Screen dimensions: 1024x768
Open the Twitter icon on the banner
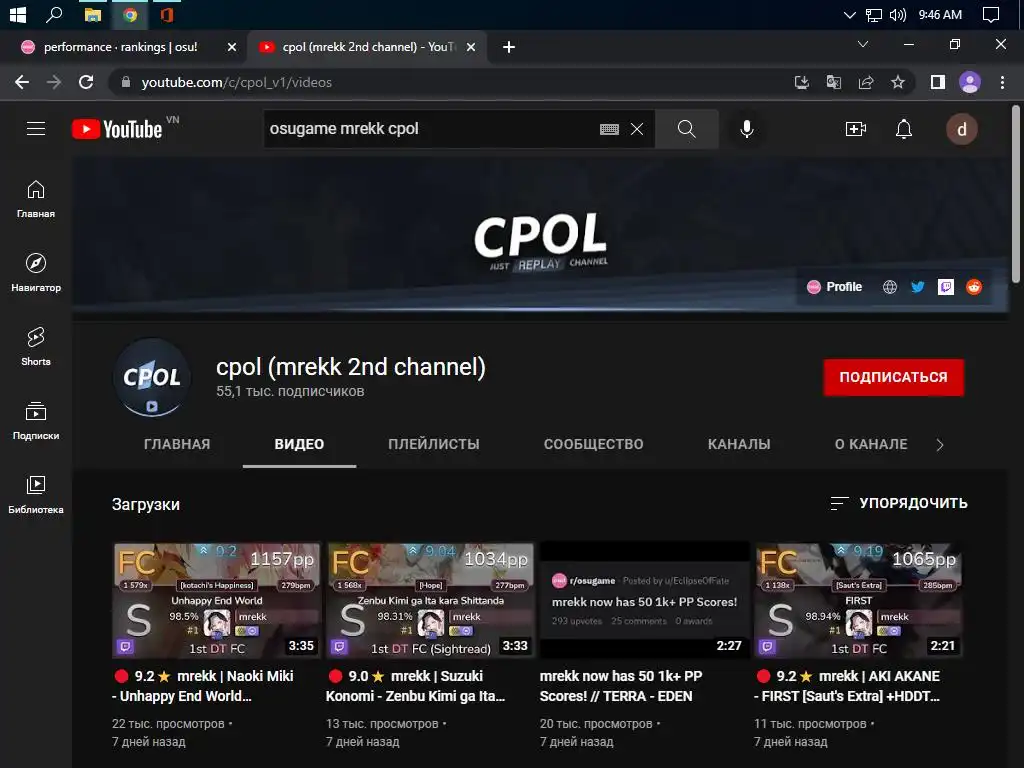(x=918, y=287)
